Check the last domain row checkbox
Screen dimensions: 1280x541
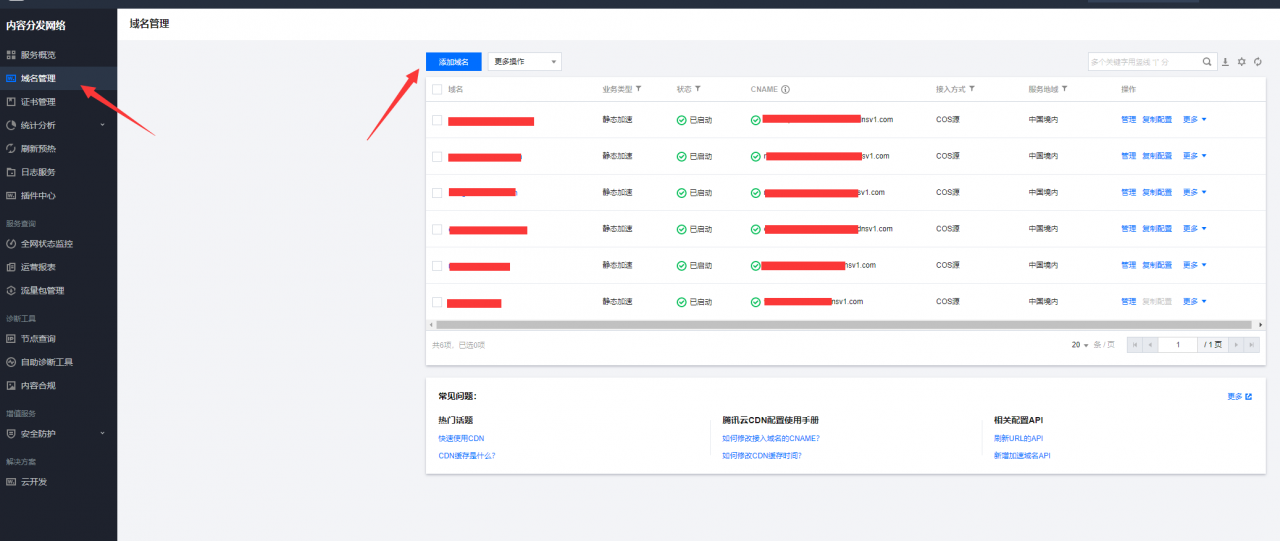tap(437, 302)
